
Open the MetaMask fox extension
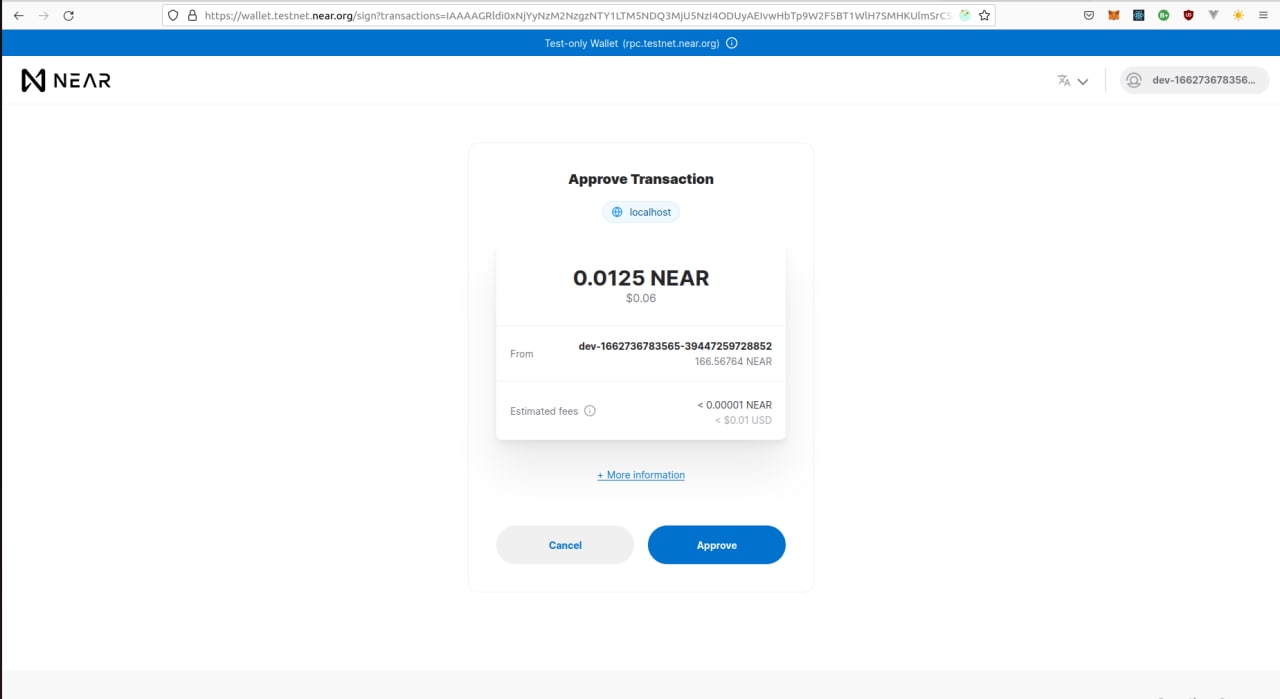click(x=1113, y=16)
